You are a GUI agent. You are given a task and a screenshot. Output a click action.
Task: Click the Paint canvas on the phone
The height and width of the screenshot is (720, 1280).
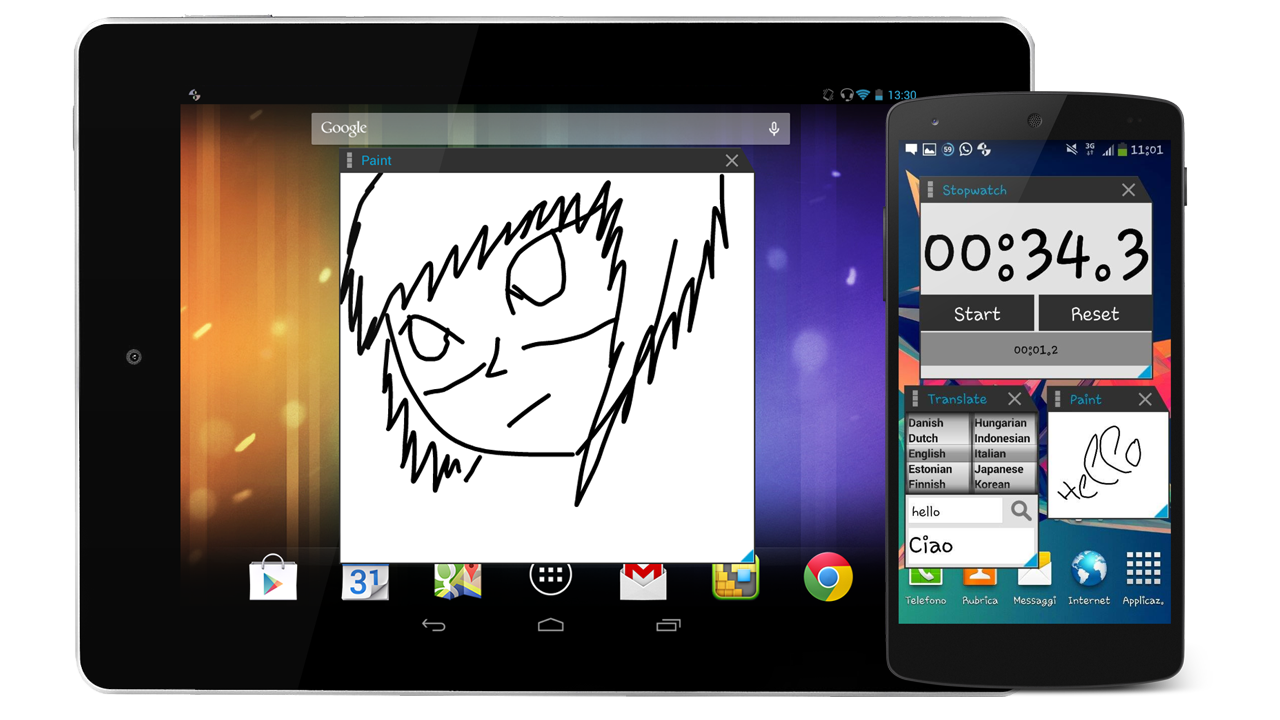[x=1107, y=465]
